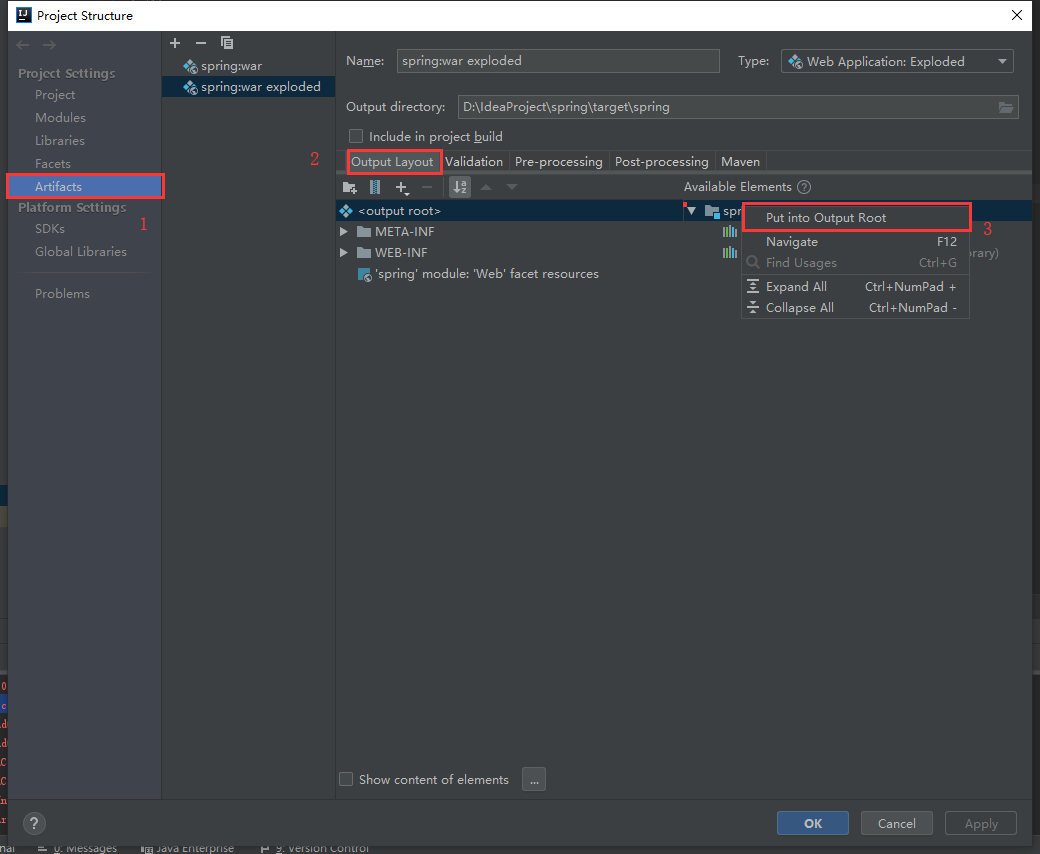Viewport: 1040px width, 854px height.
Task: Click the create directory icon
Action: 350,188
